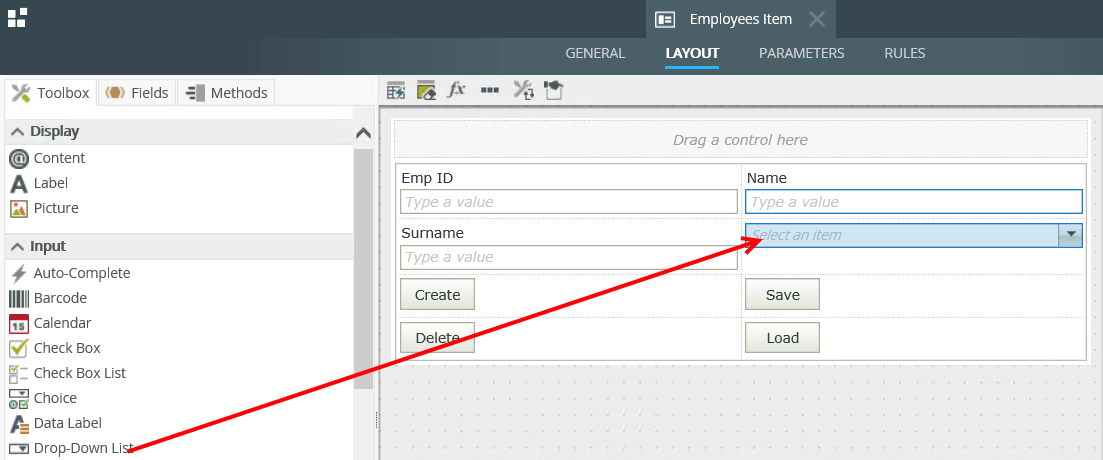Viewport: 1103px width, 460px height.
Task: Click the Delete button
Action: [438, 338]
